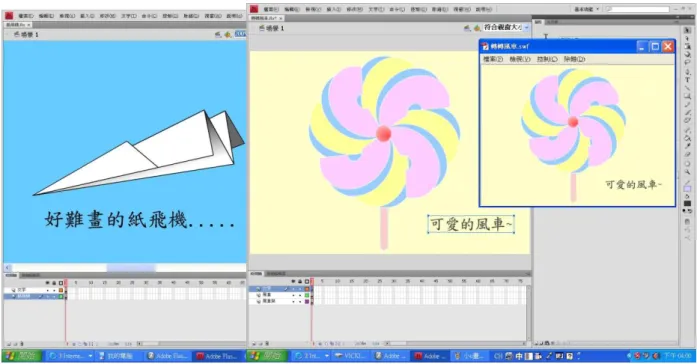Click the 場景 1 scene label on right stage
This screenshot has height=364, width=697.
tap(275, 28)
